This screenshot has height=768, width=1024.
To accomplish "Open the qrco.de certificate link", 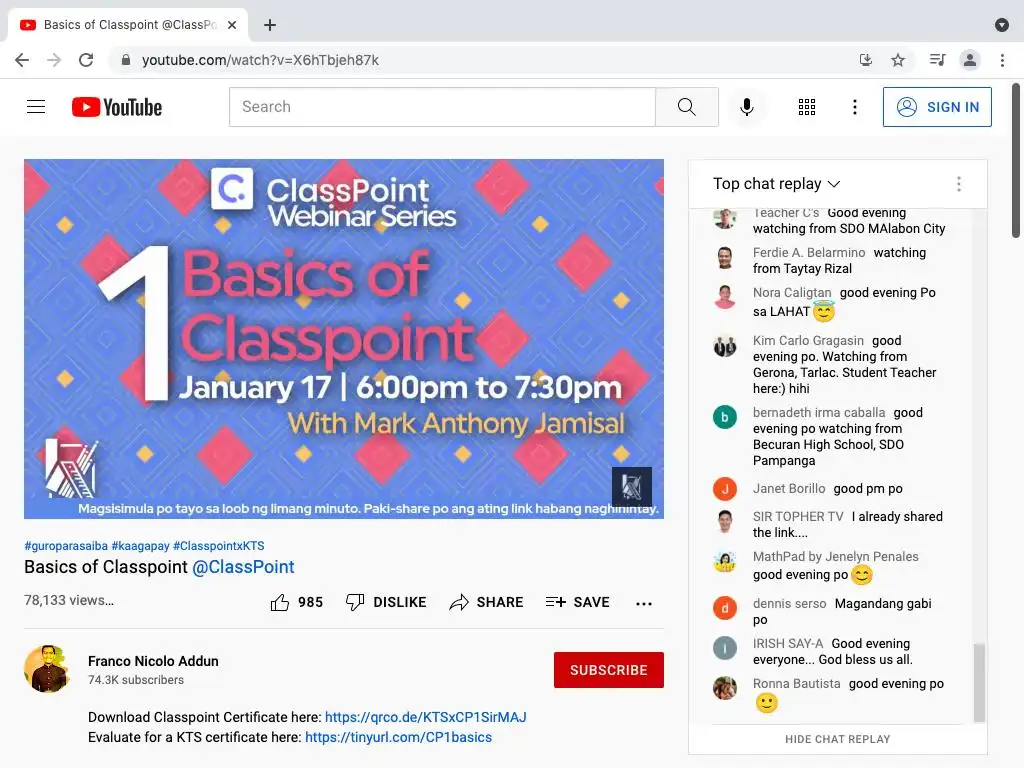I will point(426,717).
